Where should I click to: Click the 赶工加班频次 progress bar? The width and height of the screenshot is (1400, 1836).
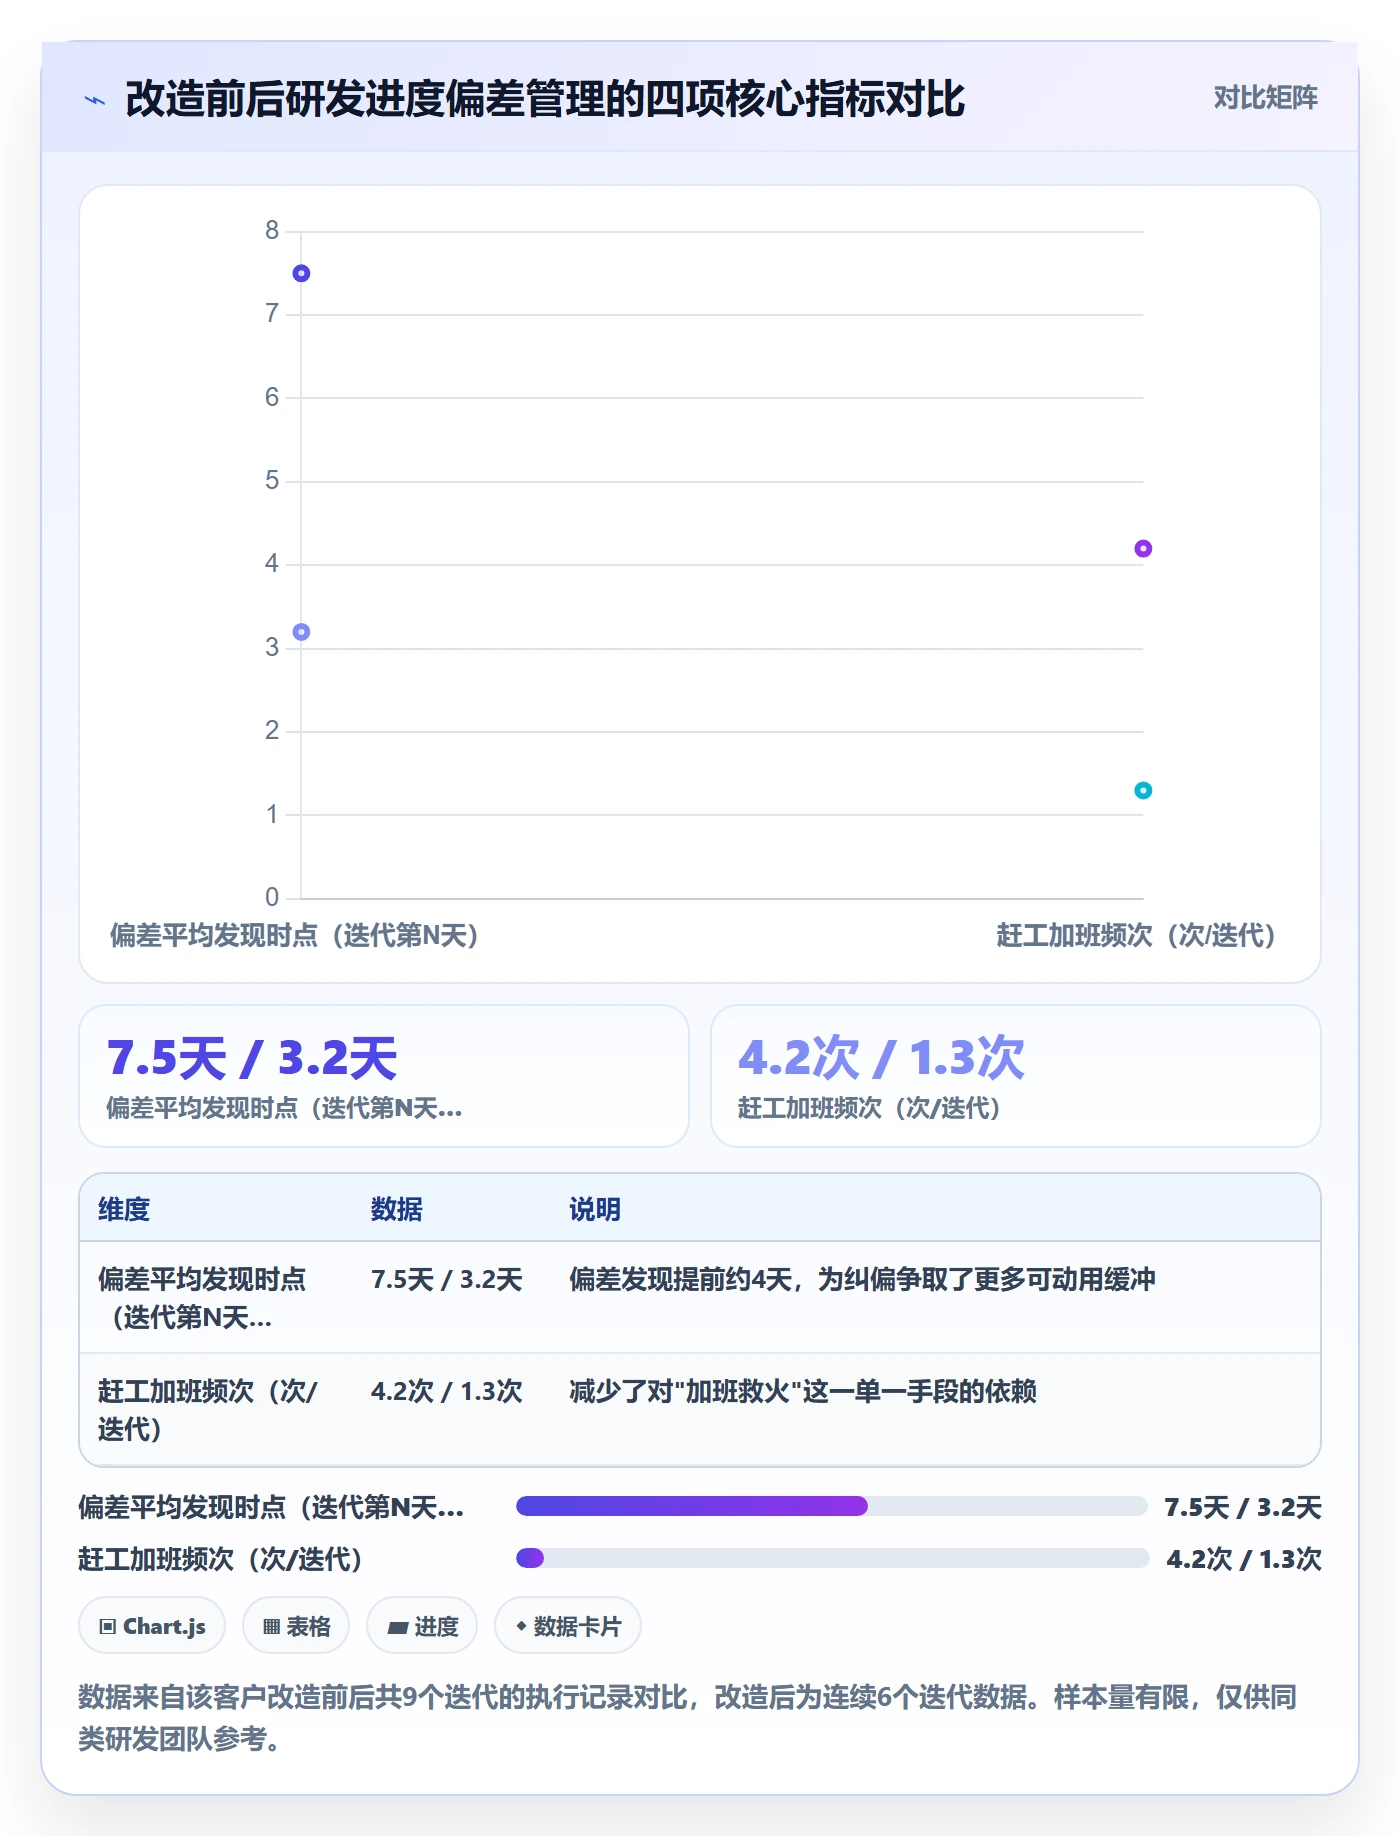tap(831, 1558)
